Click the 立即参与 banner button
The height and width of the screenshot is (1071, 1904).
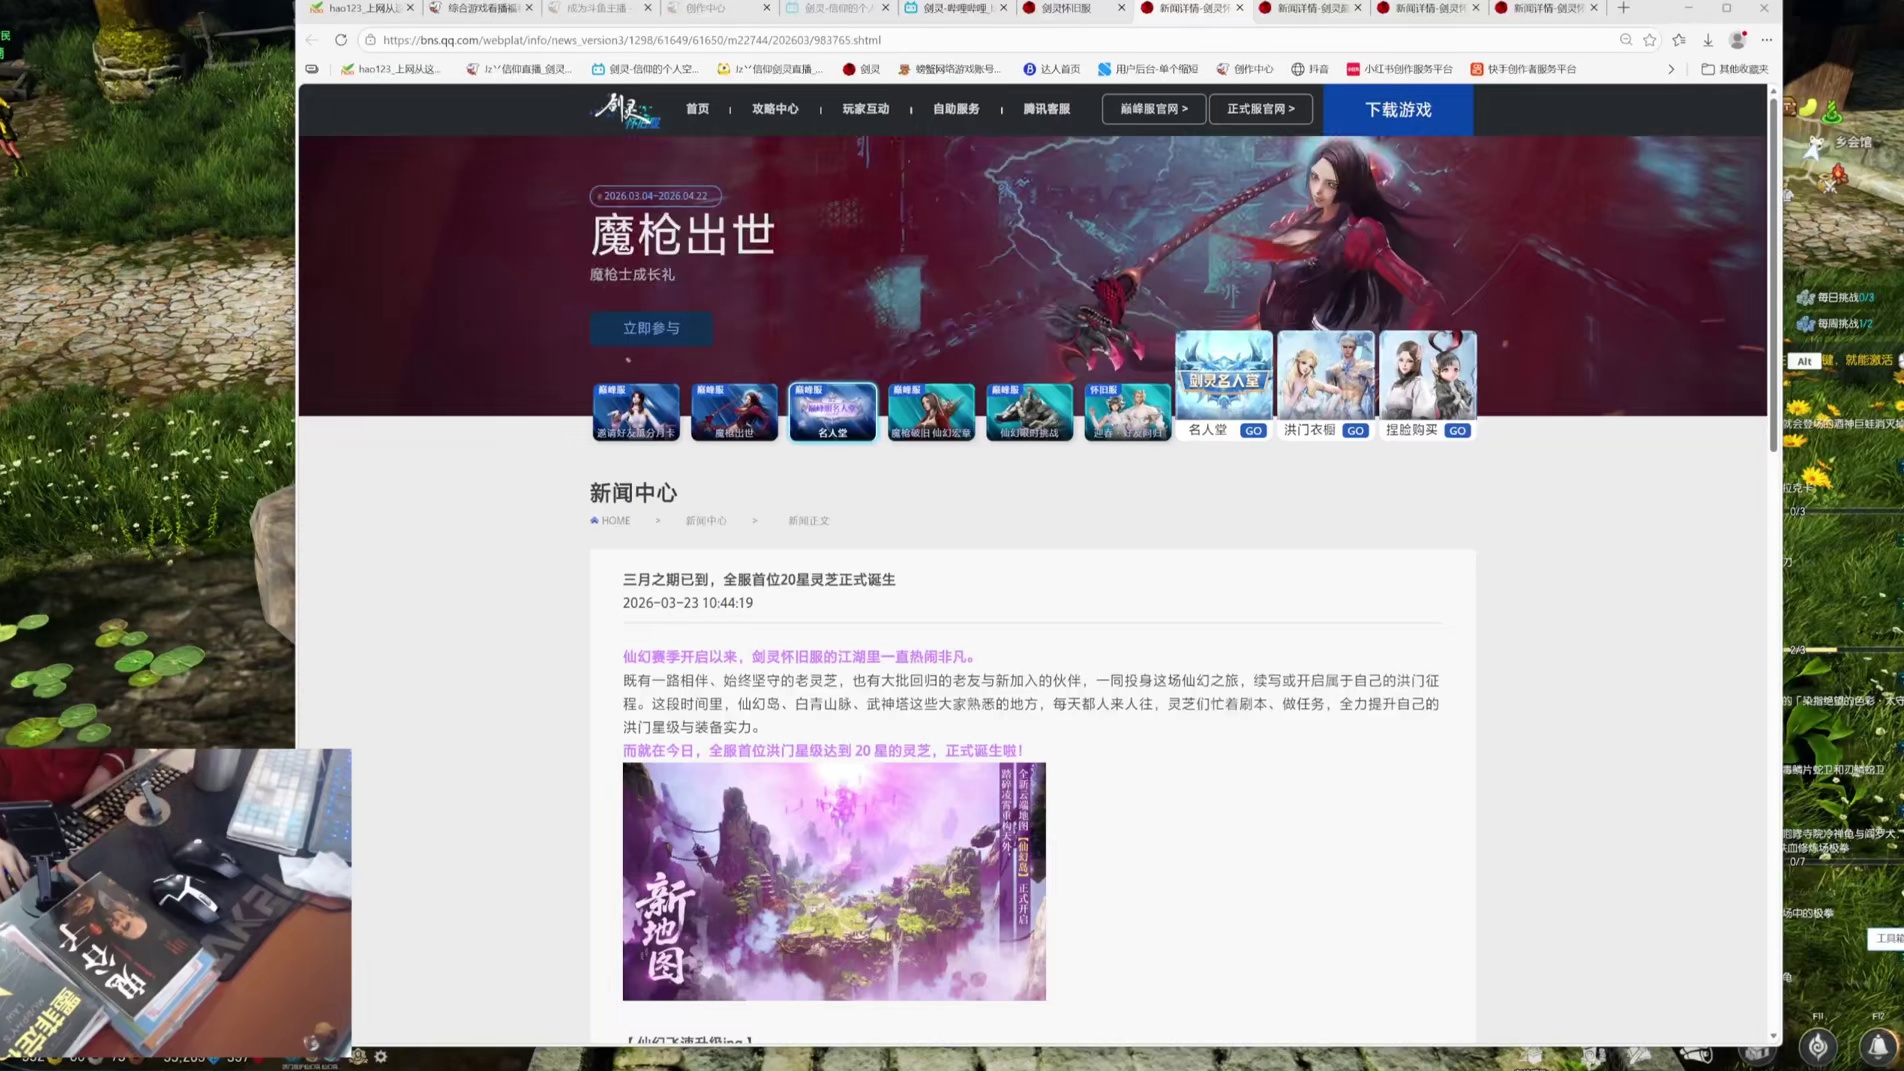pyautogui.click(x=651, y=328)
